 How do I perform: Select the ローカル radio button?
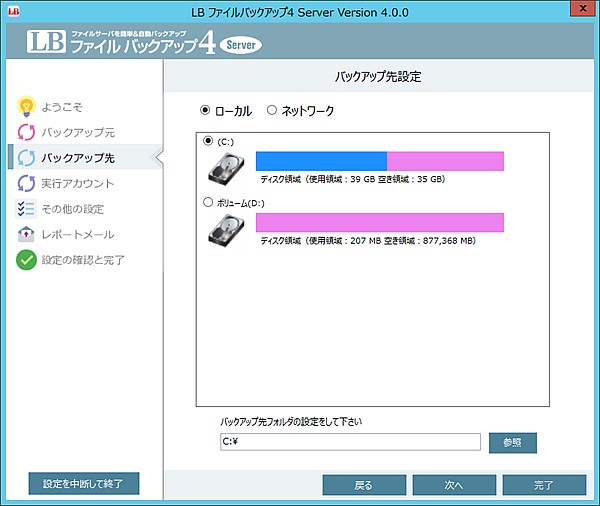coord(205,110)
